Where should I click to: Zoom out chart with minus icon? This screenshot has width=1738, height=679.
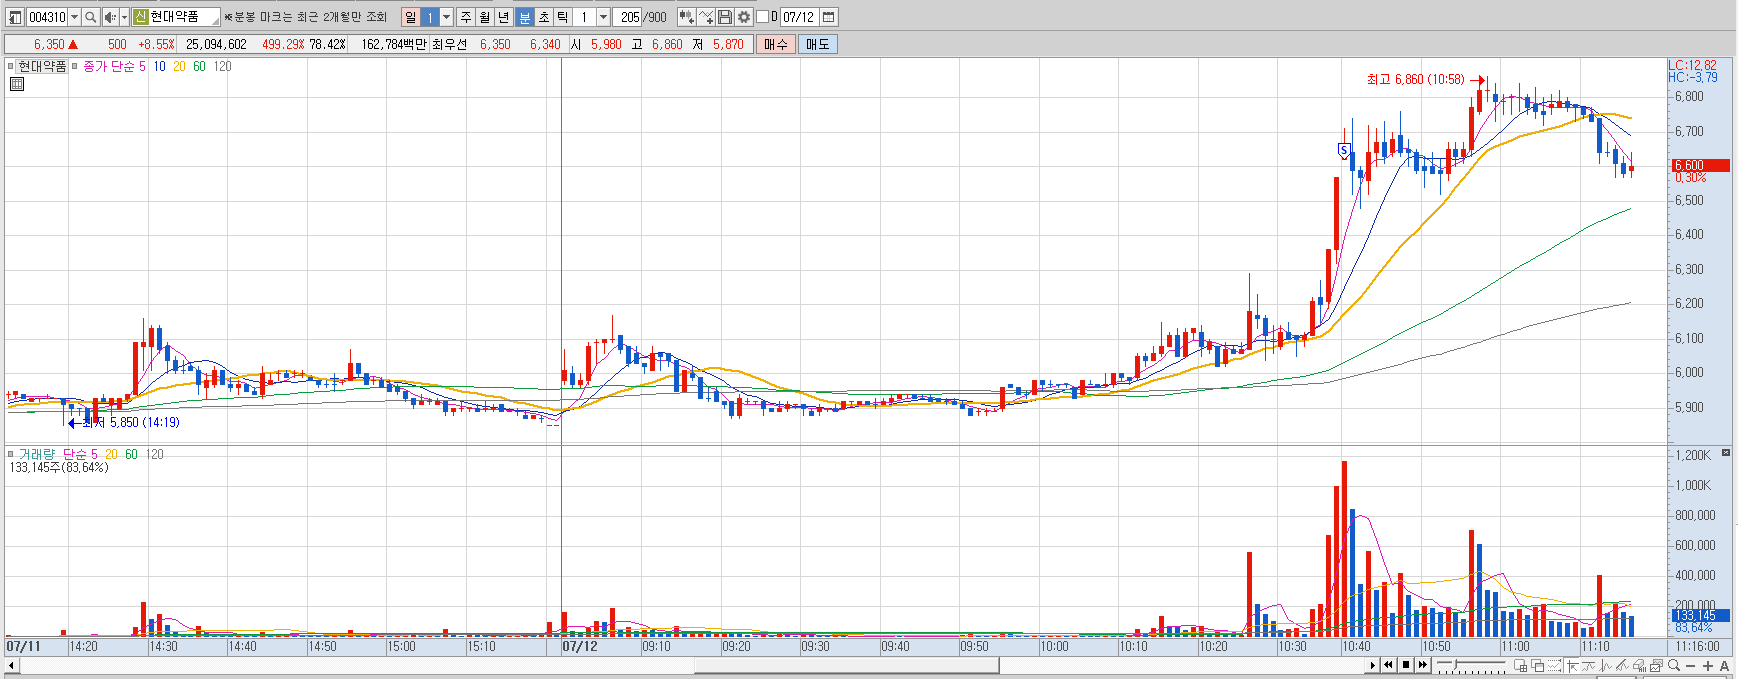[1690, 665]
